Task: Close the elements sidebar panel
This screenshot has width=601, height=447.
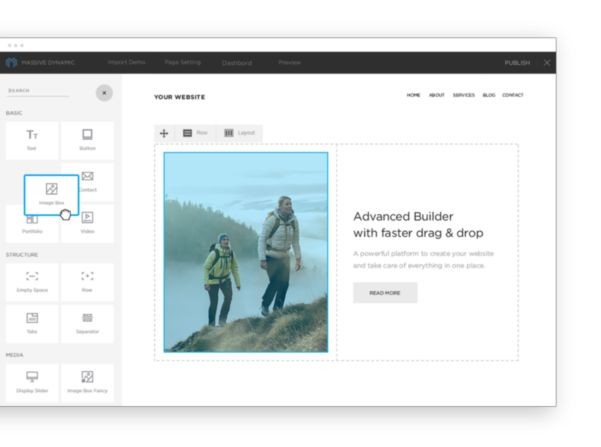Action: (x=104, y=92)
